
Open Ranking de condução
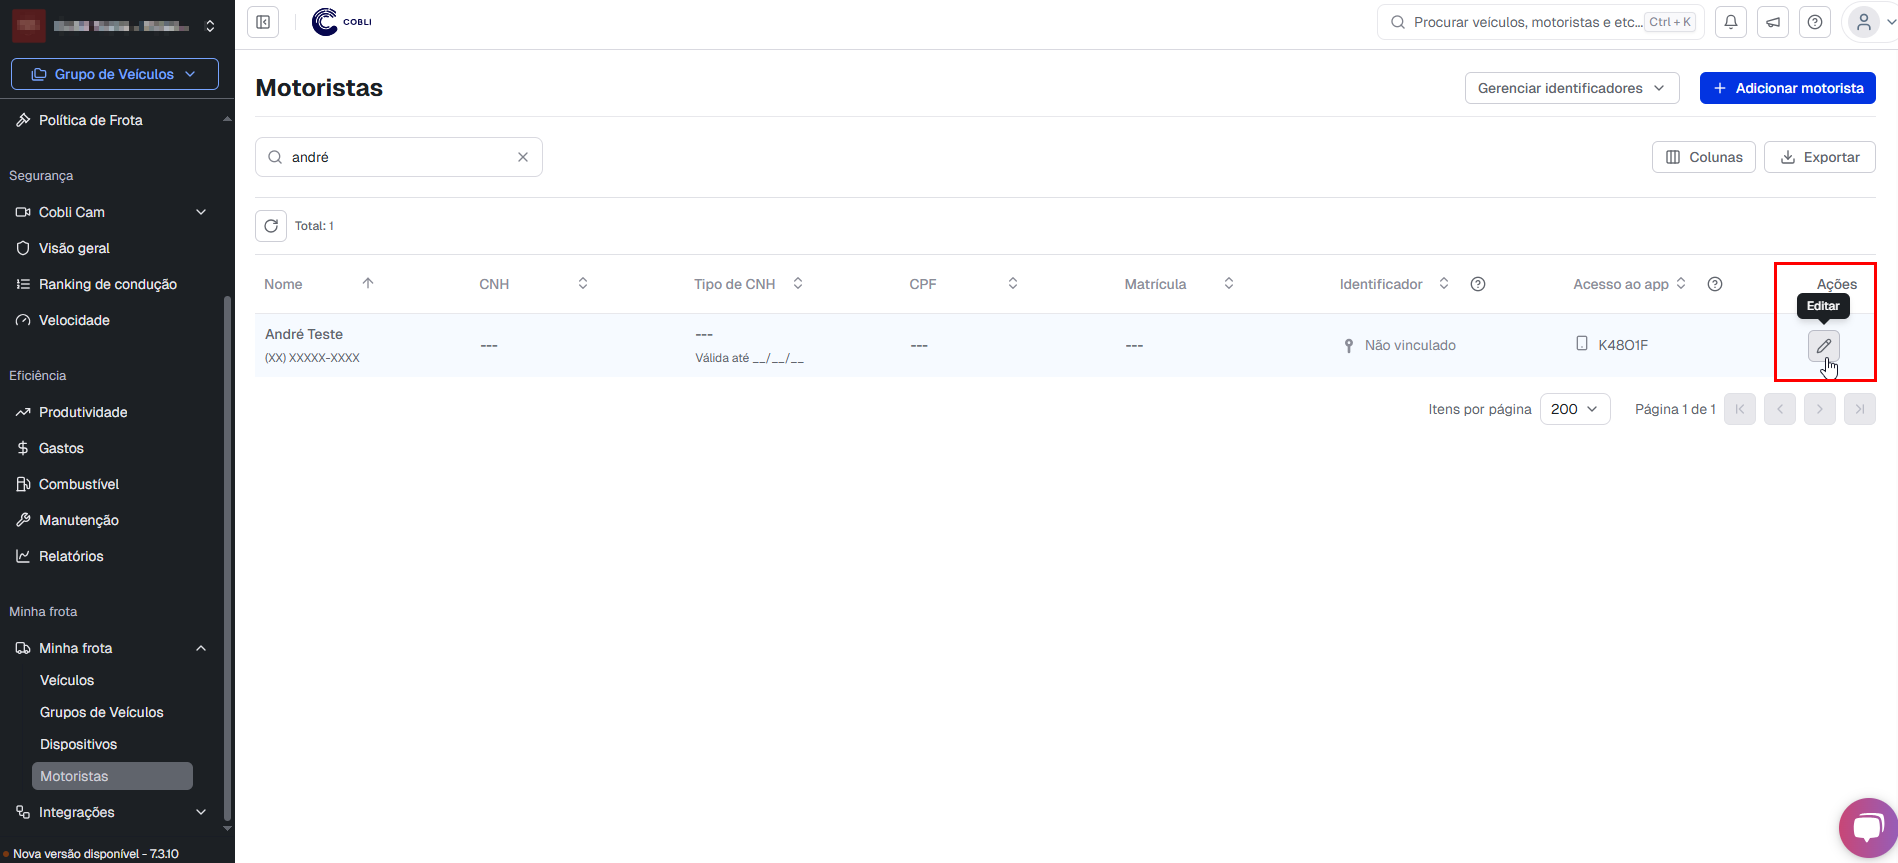(x=107, y=284)
